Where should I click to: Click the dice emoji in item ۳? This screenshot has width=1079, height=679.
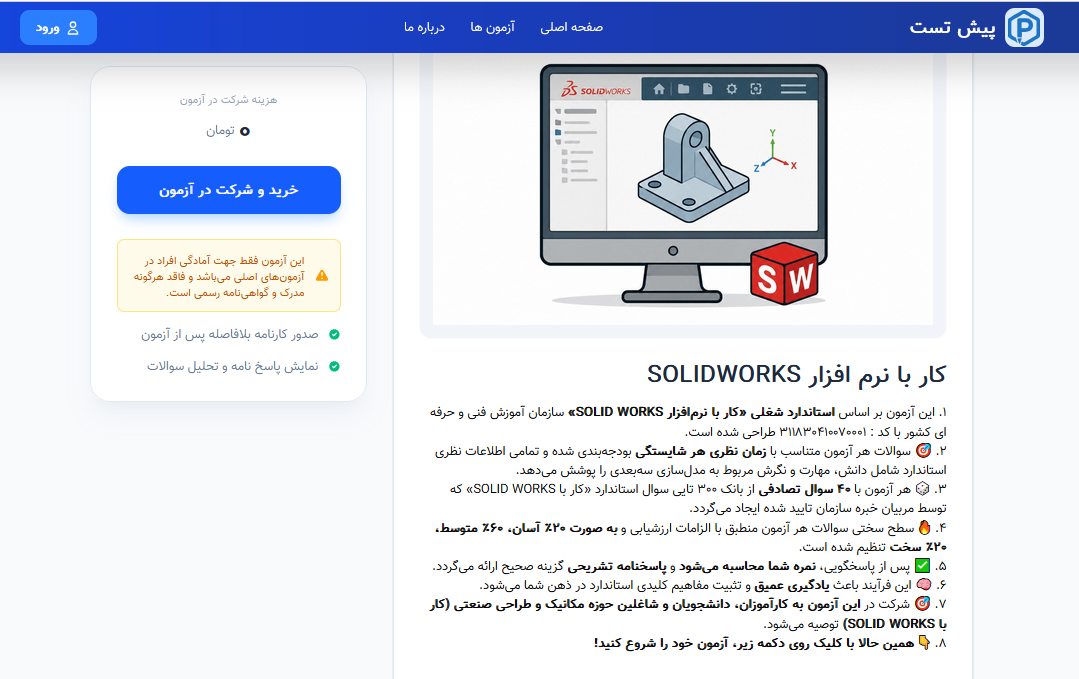923,489
